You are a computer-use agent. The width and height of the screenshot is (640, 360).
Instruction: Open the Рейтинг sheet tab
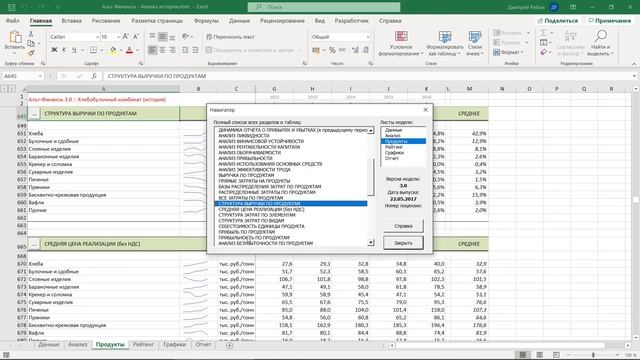pos(143,344)
